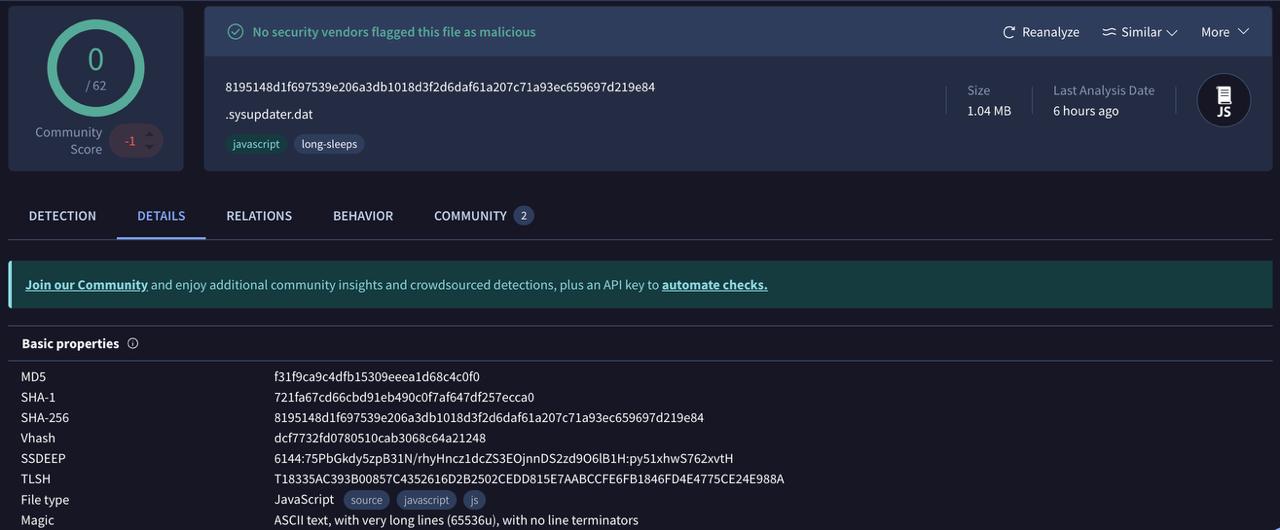Screen dimensions: 1280x530
Task: Click the JS file type icon
Action: tap(1223, 100)
